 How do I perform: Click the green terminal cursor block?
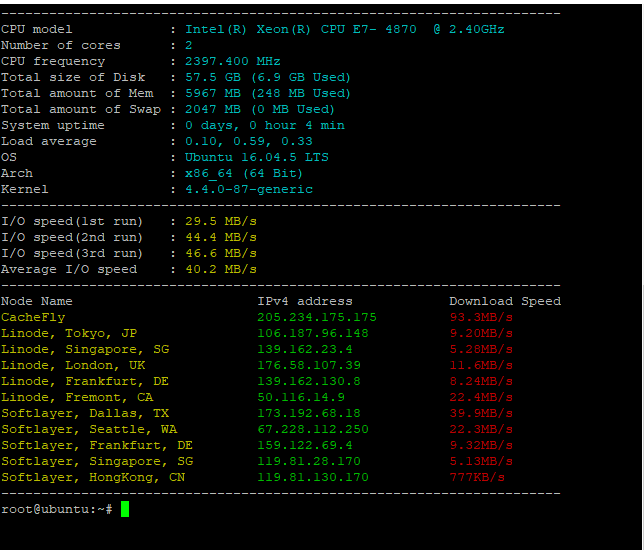point(125,509)
